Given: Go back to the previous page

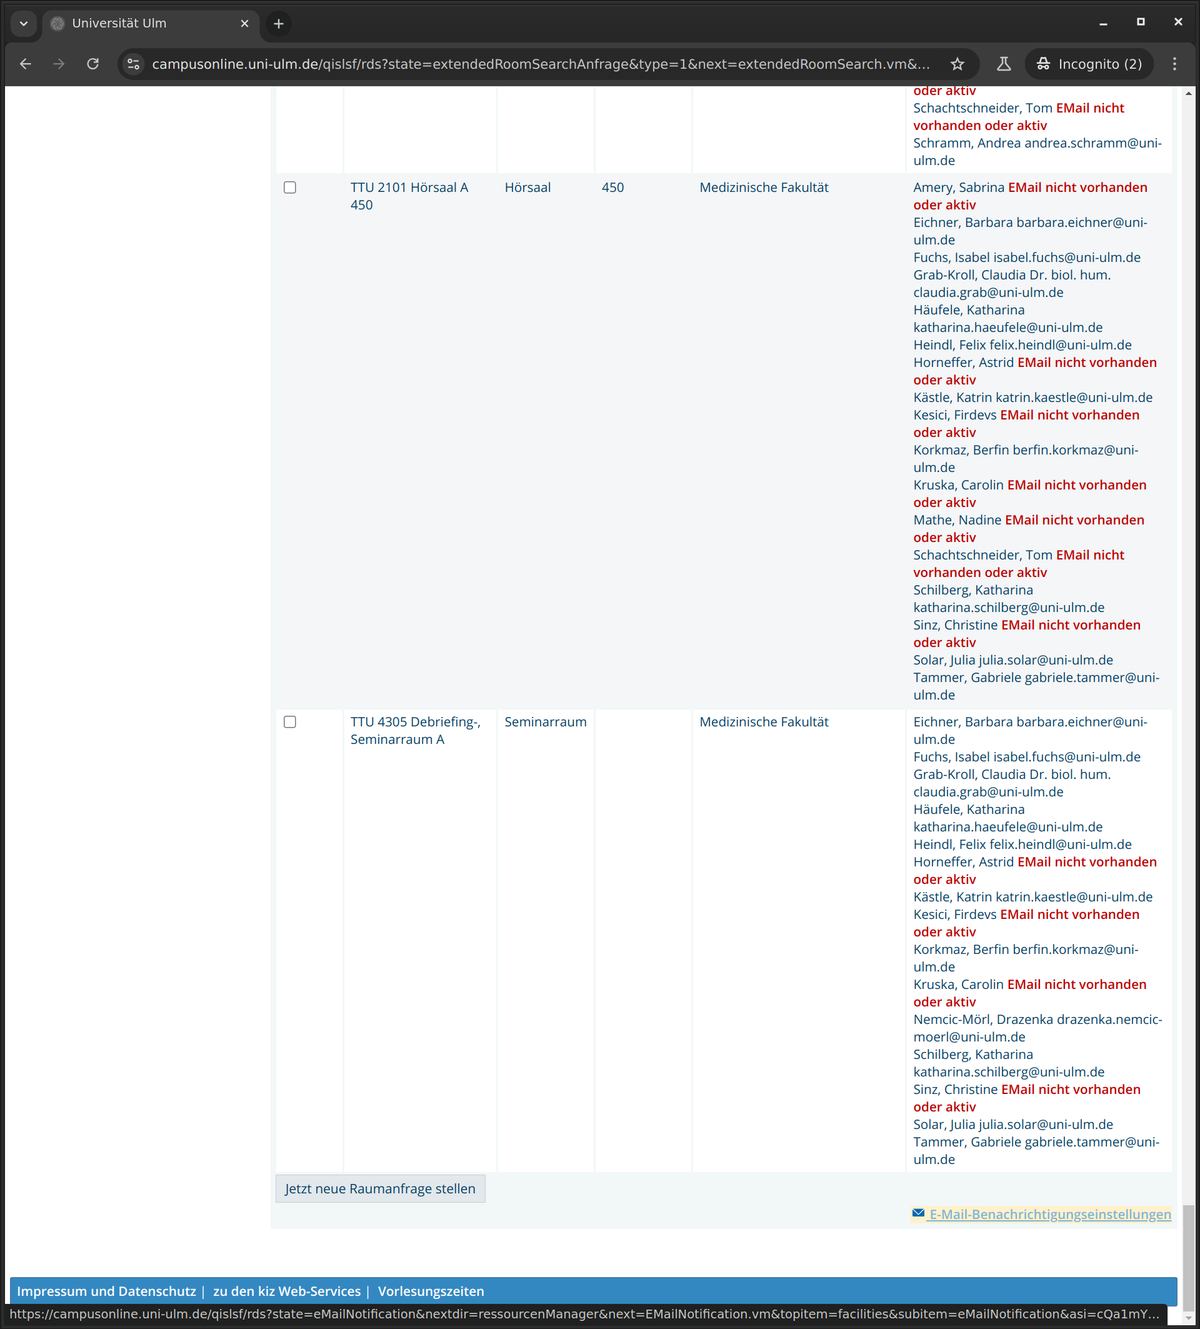Looking at the screenshot, I should (26, 64).
